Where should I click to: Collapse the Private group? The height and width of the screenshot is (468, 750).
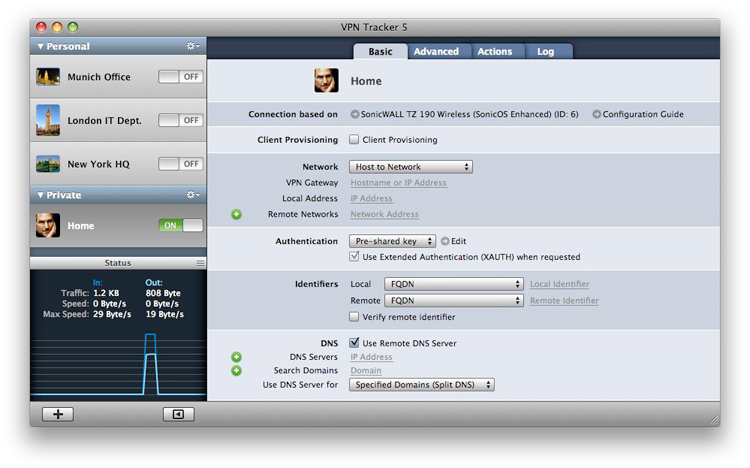click(x=41, y=195)
